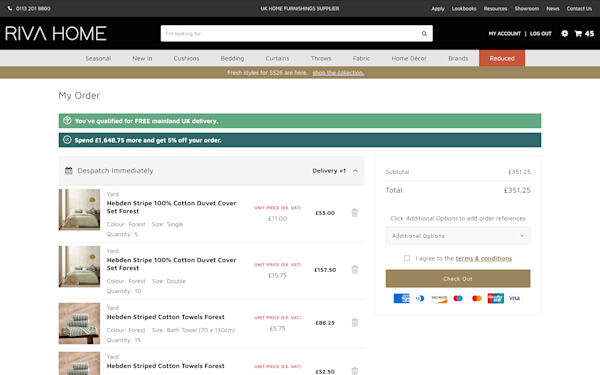Click trash icon of £52.50 towel row
Image resolution: width=600 pixels, height=375 pixels.
pyautogui.click(x=355, y=371)
